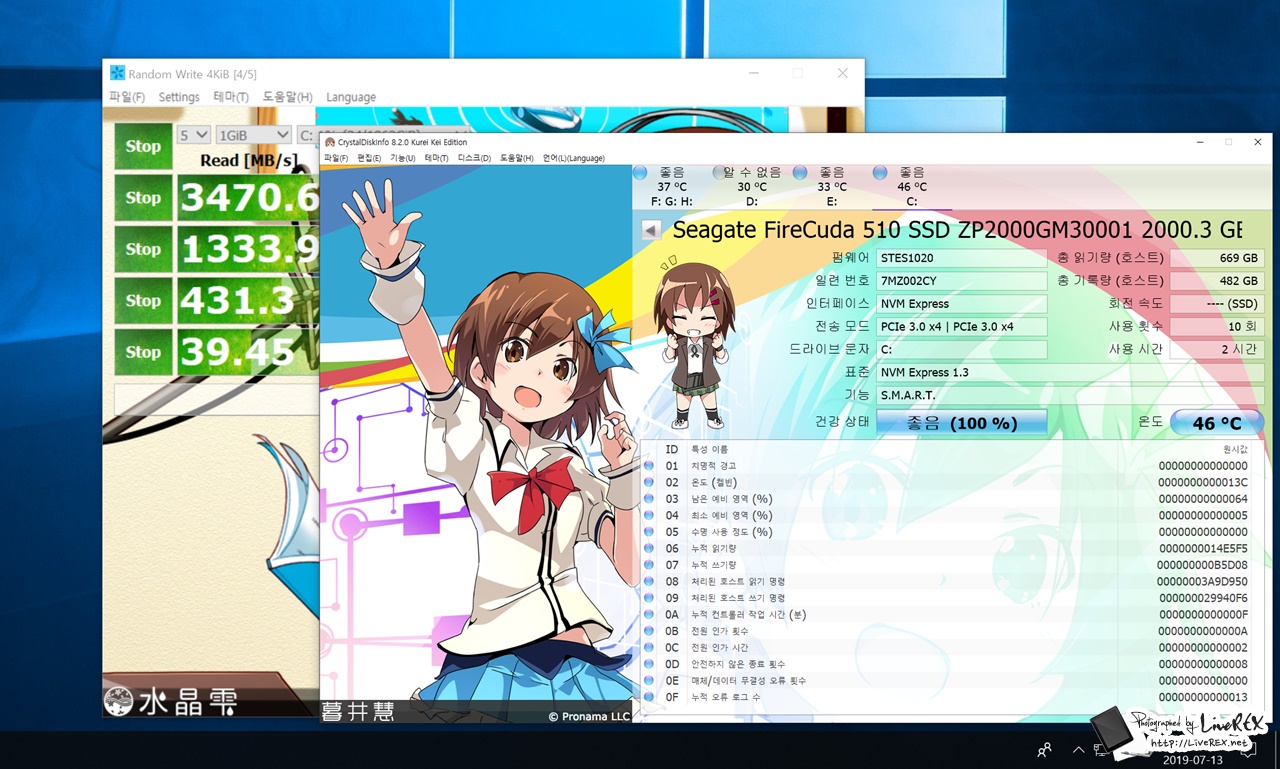Open 도움말(H) menu in CrystalDiskMark window
The width and height of the screenshot is (1280, 769).
pos(288,97)
